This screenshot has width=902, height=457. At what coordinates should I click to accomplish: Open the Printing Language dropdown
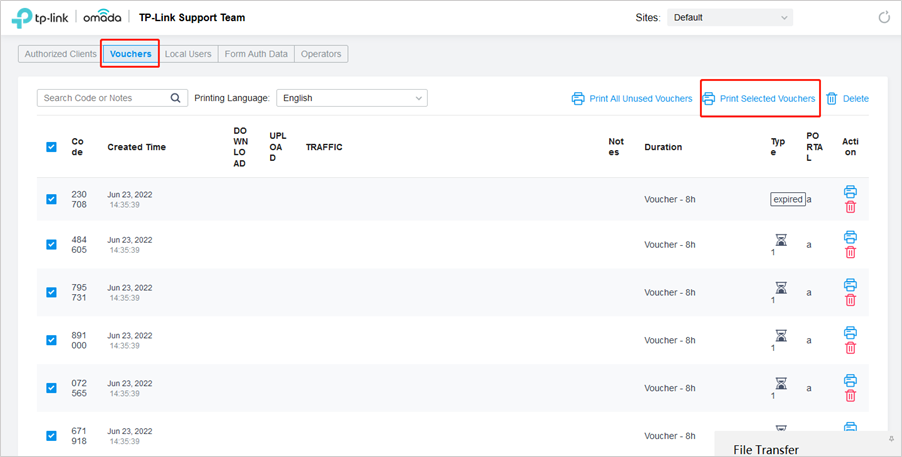(351, 98)
